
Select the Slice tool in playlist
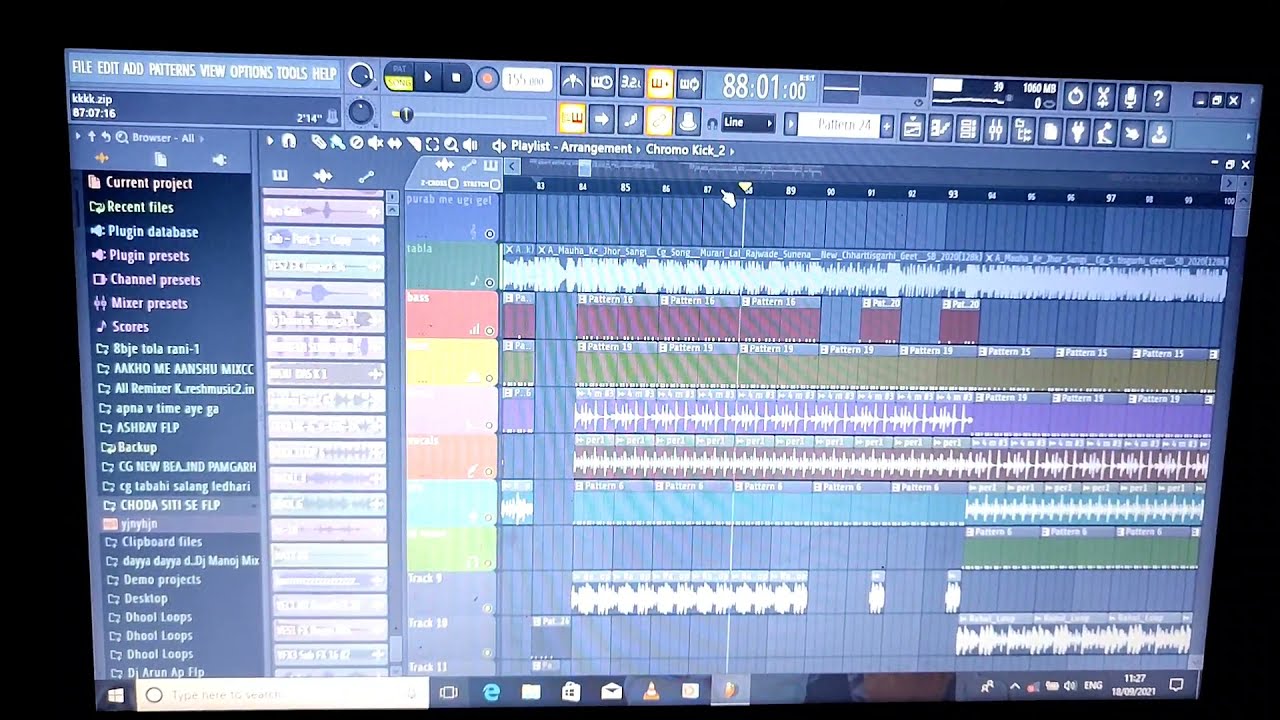414,144
